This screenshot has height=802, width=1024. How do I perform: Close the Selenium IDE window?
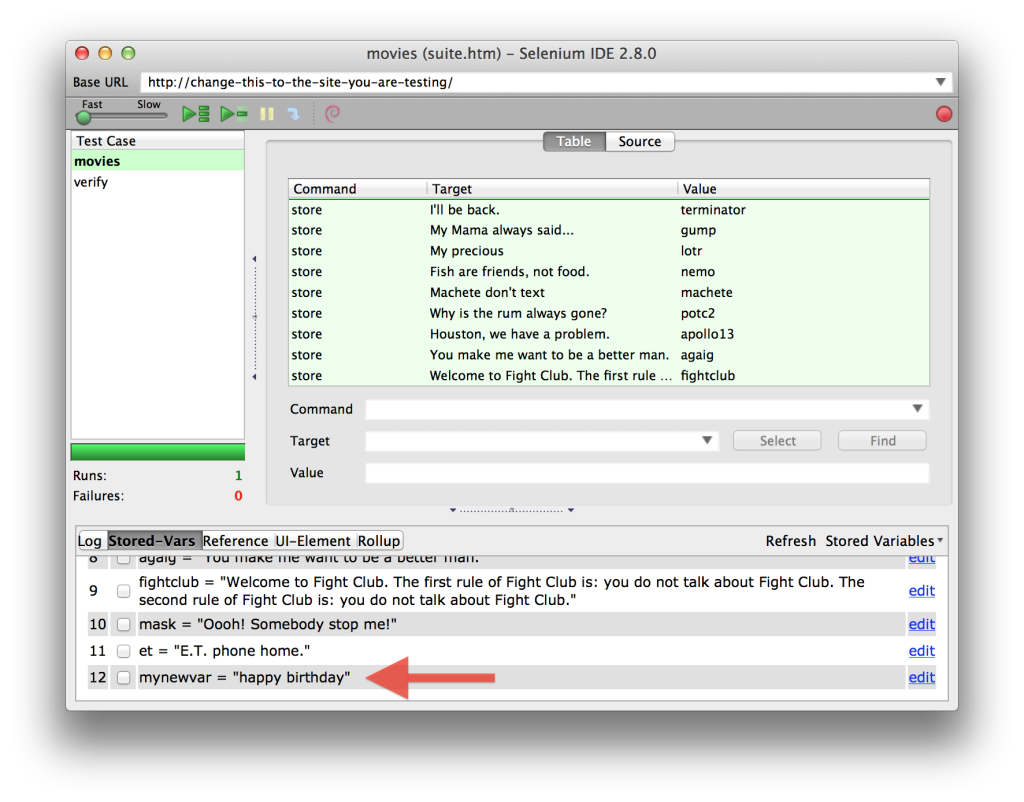(82, 53)
